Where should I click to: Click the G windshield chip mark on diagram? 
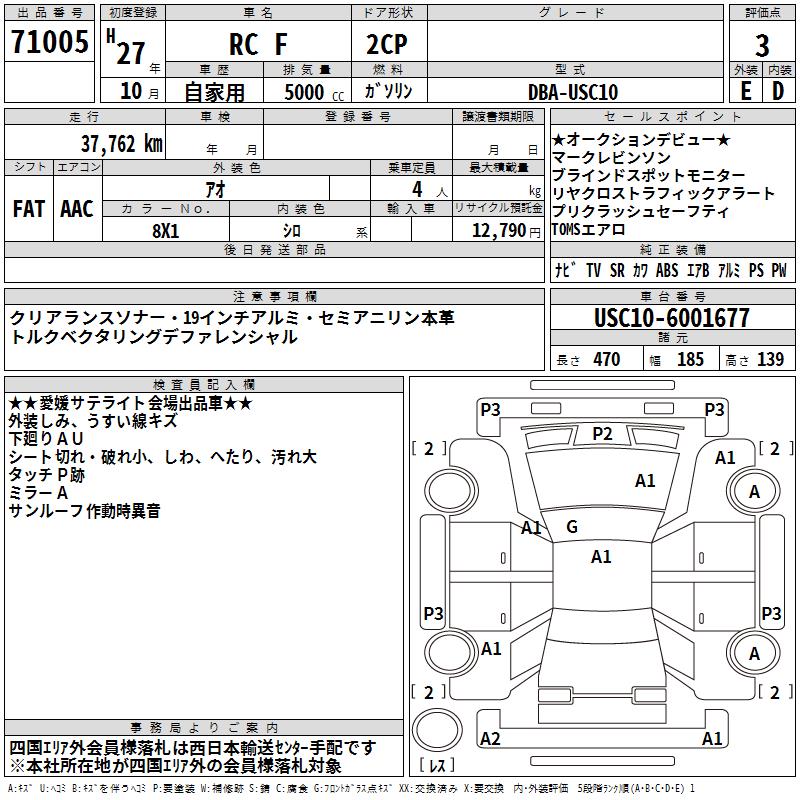[572, 527]
